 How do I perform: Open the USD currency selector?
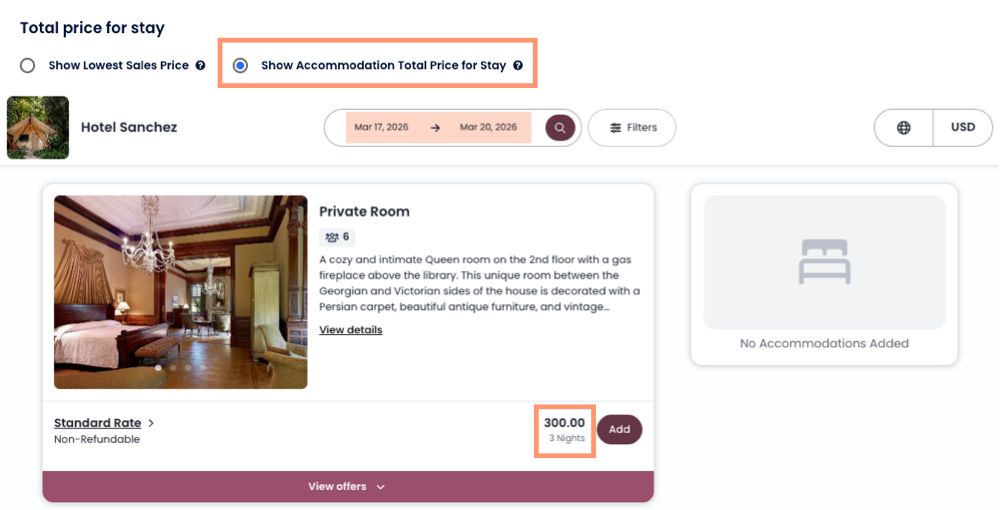962,128
